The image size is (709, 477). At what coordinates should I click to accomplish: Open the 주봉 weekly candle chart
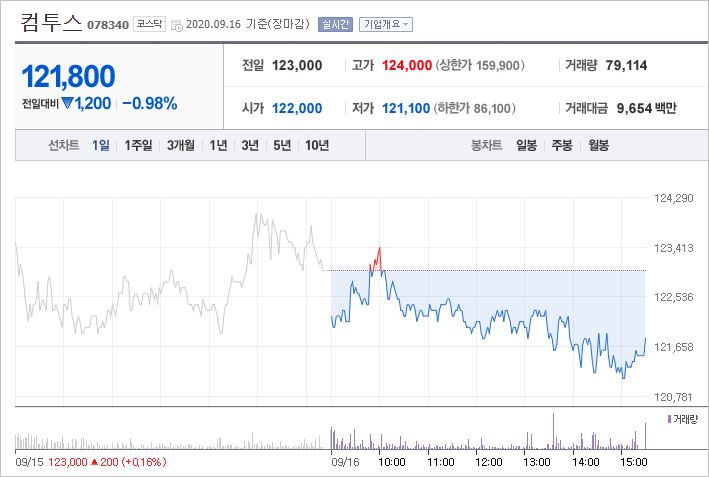(562, 145)
